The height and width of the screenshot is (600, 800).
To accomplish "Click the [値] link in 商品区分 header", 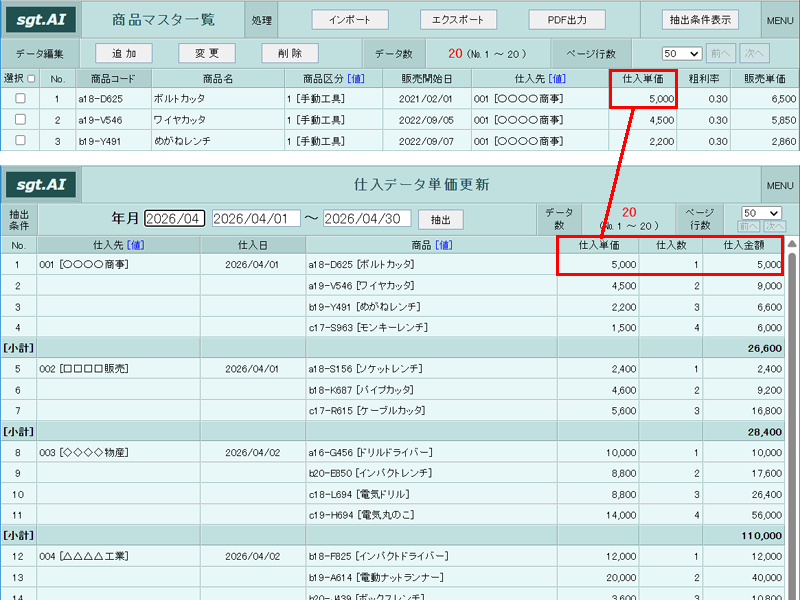I will click(x=356, y=79).
